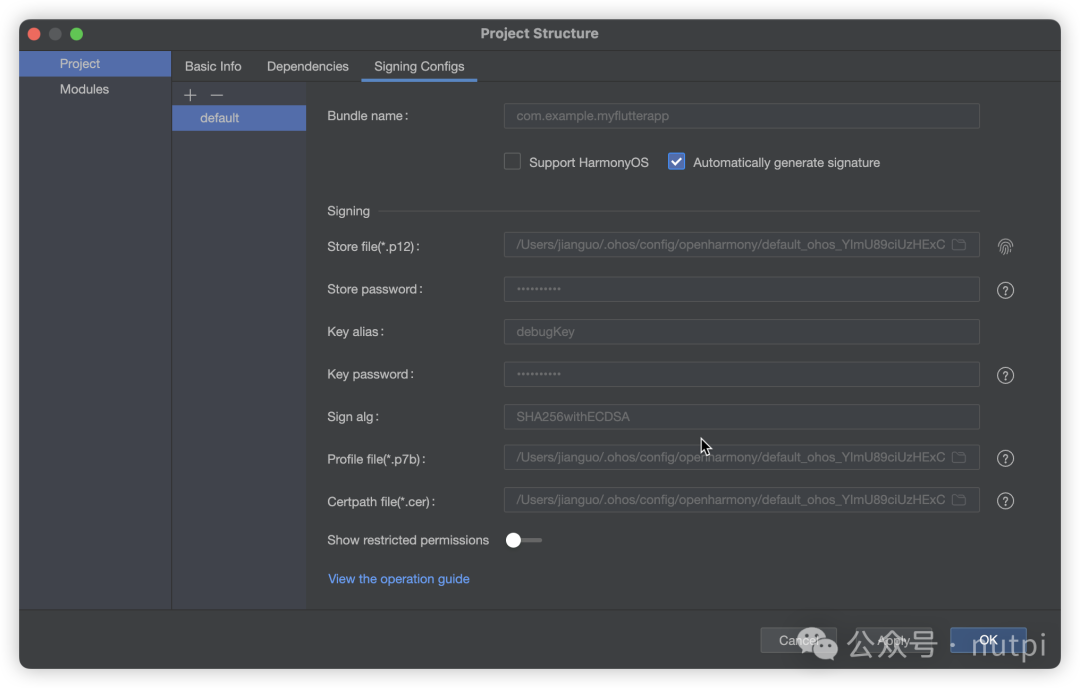Image resolution: width=1080 pixels, height=688 pixels.
Task: Browse folder icon in Profile file field
Action: click(x=959, y=458)
